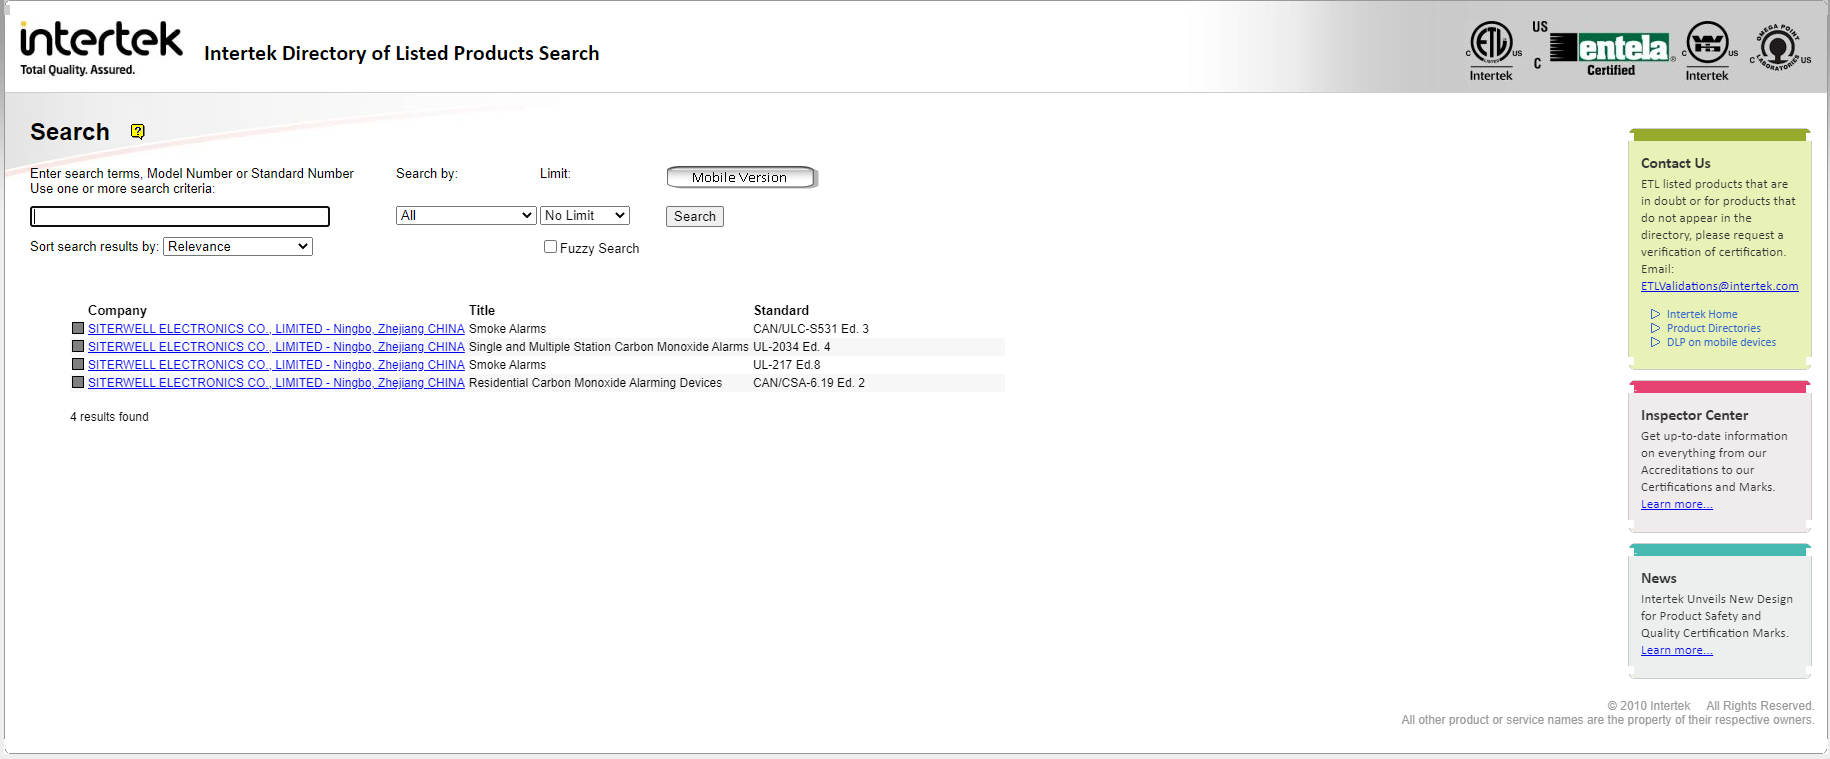The width and height of the screenshot is (1830, 759).
Task: Click Learn more in Inspector Center
Action: click(x=1676, y=504)
